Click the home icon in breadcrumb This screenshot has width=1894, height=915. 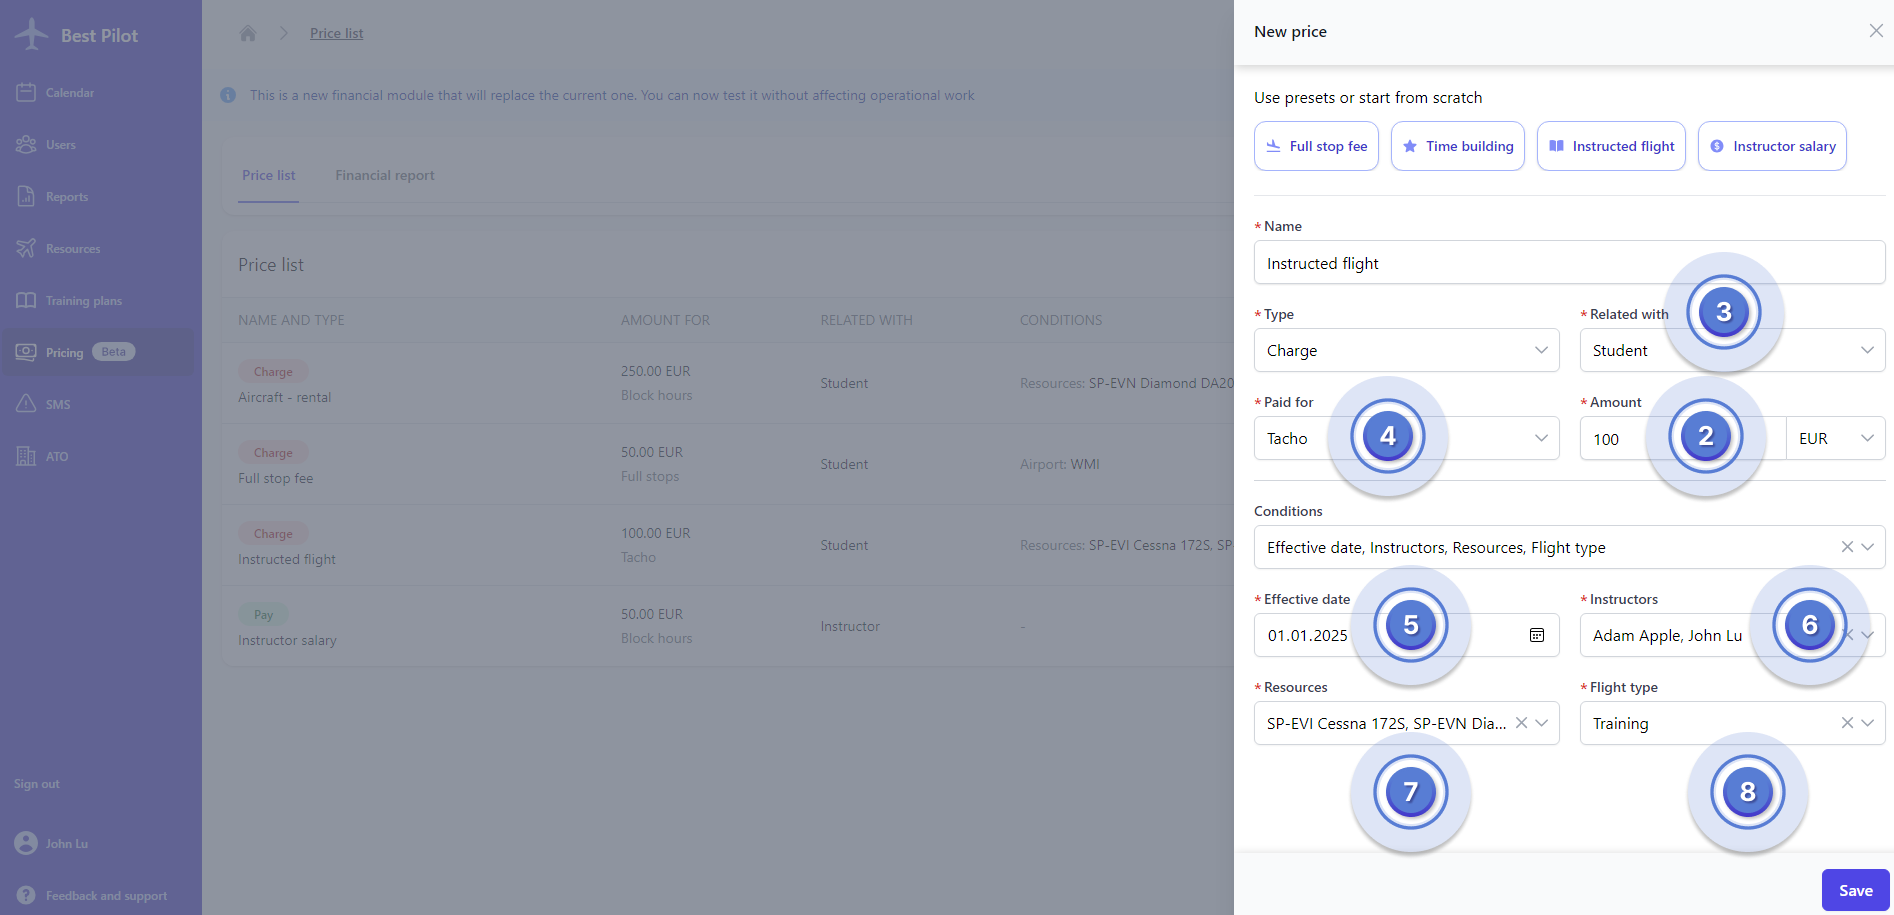click(248, 33)
